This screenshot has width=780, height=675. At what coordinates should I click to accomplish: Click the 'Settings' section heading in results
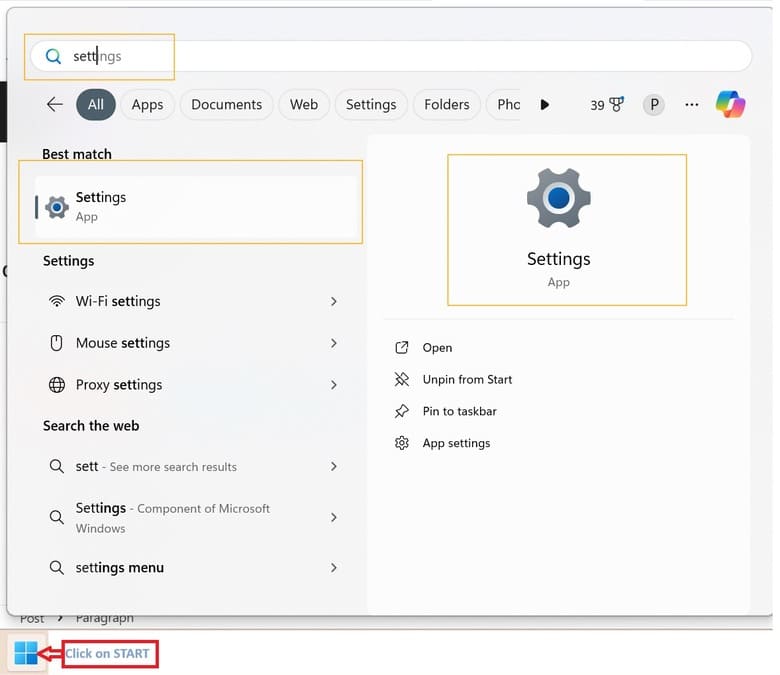68,261
